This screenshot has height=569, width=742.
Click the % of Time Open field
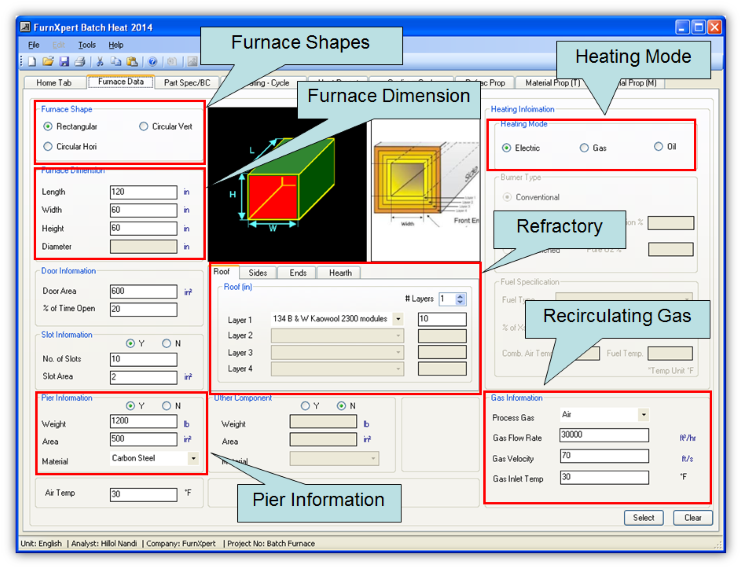point(143,309)
